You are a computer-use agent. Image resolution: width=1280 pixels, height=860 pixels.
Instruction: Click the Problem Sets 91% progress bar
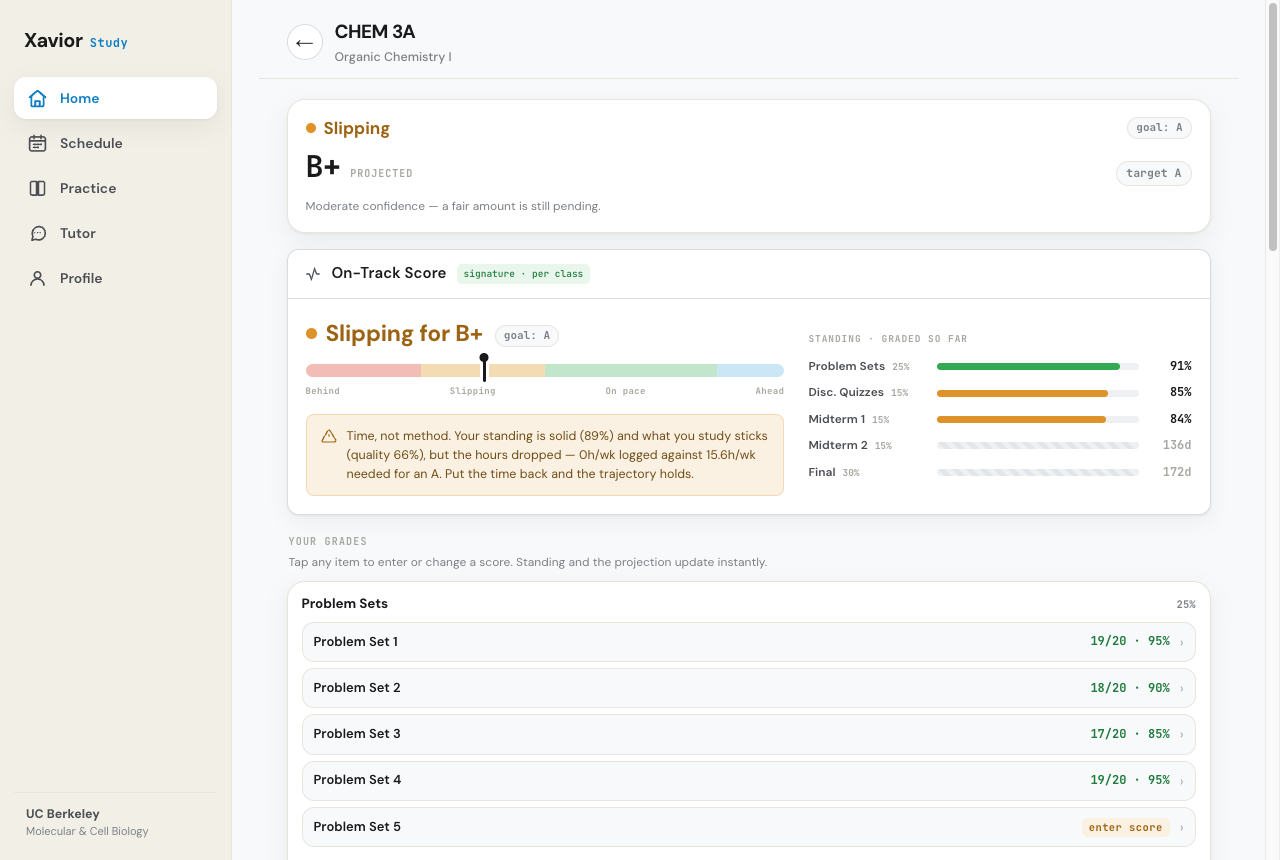click(1037, 366)
